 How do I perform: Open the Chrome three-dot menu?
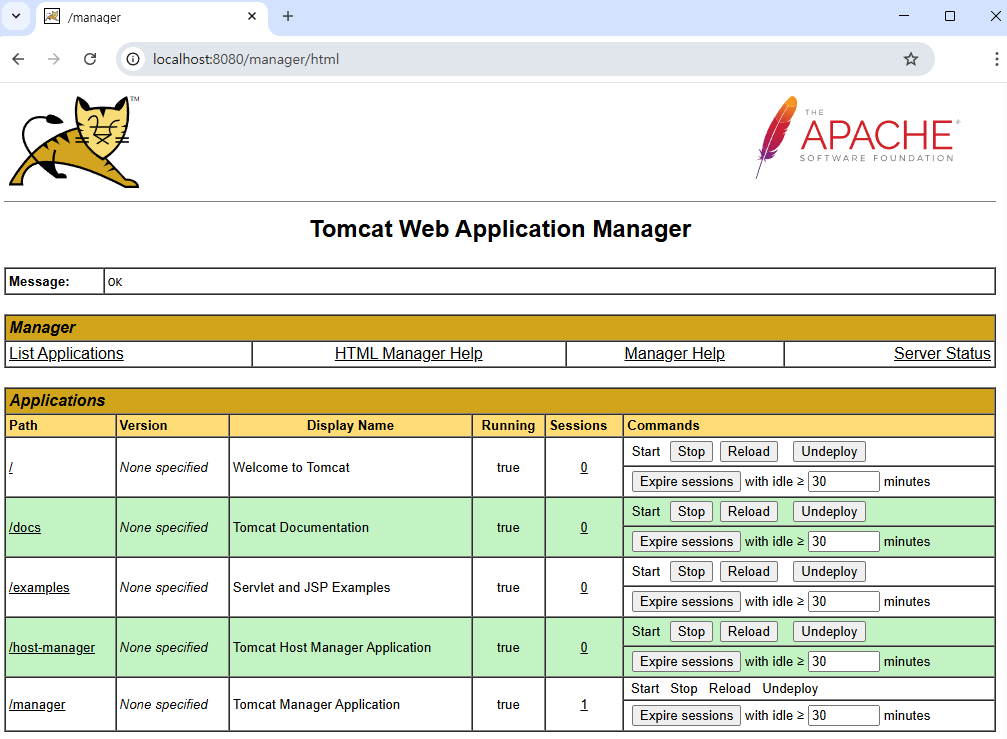[x=996, y=59]
